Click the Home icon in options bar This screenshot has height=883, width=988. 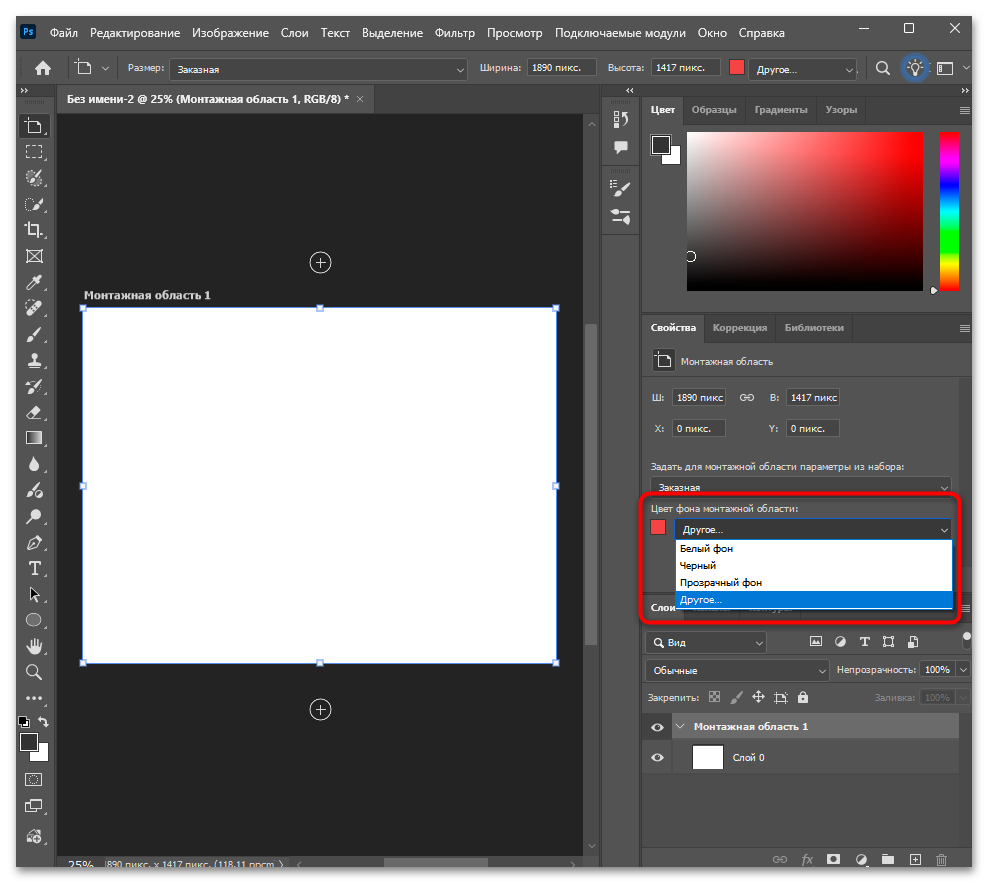pos(43,68)
